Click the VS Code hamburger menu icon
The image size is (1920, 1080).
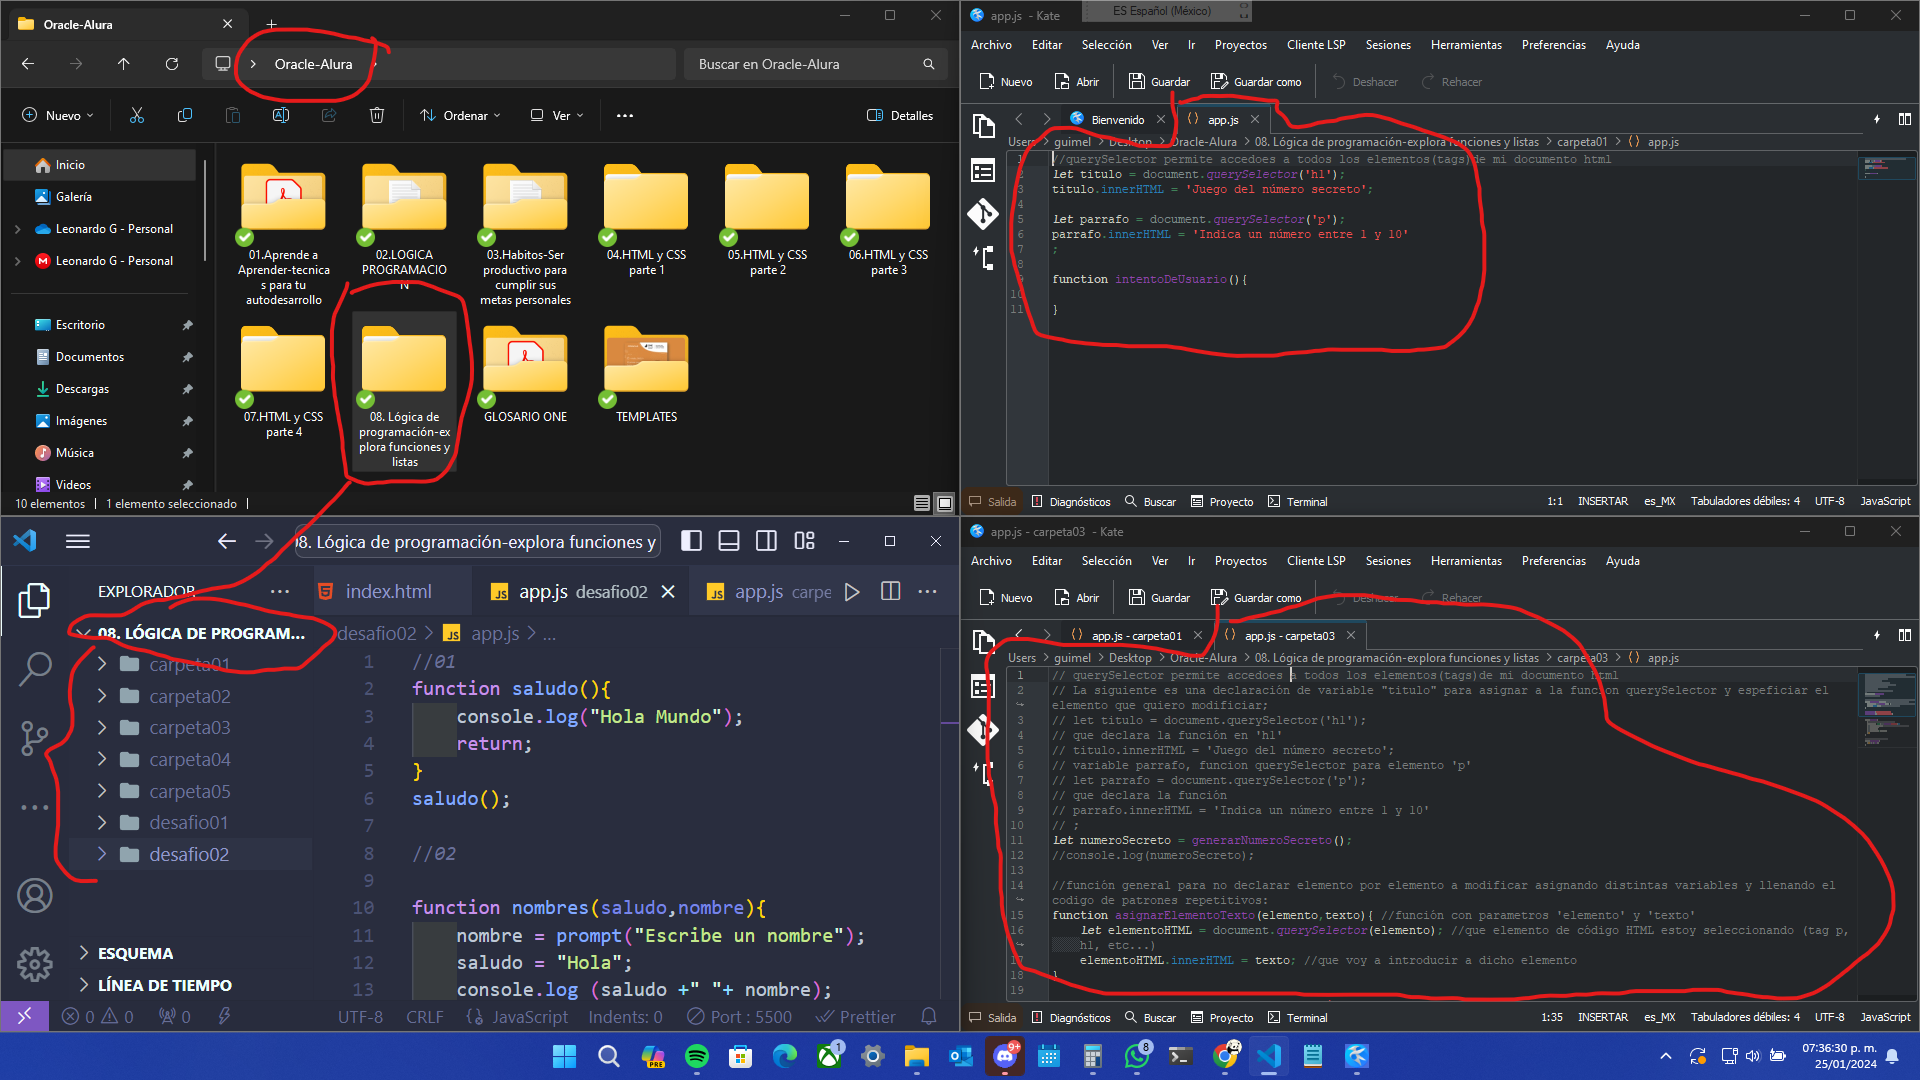(x=78, y=541)
